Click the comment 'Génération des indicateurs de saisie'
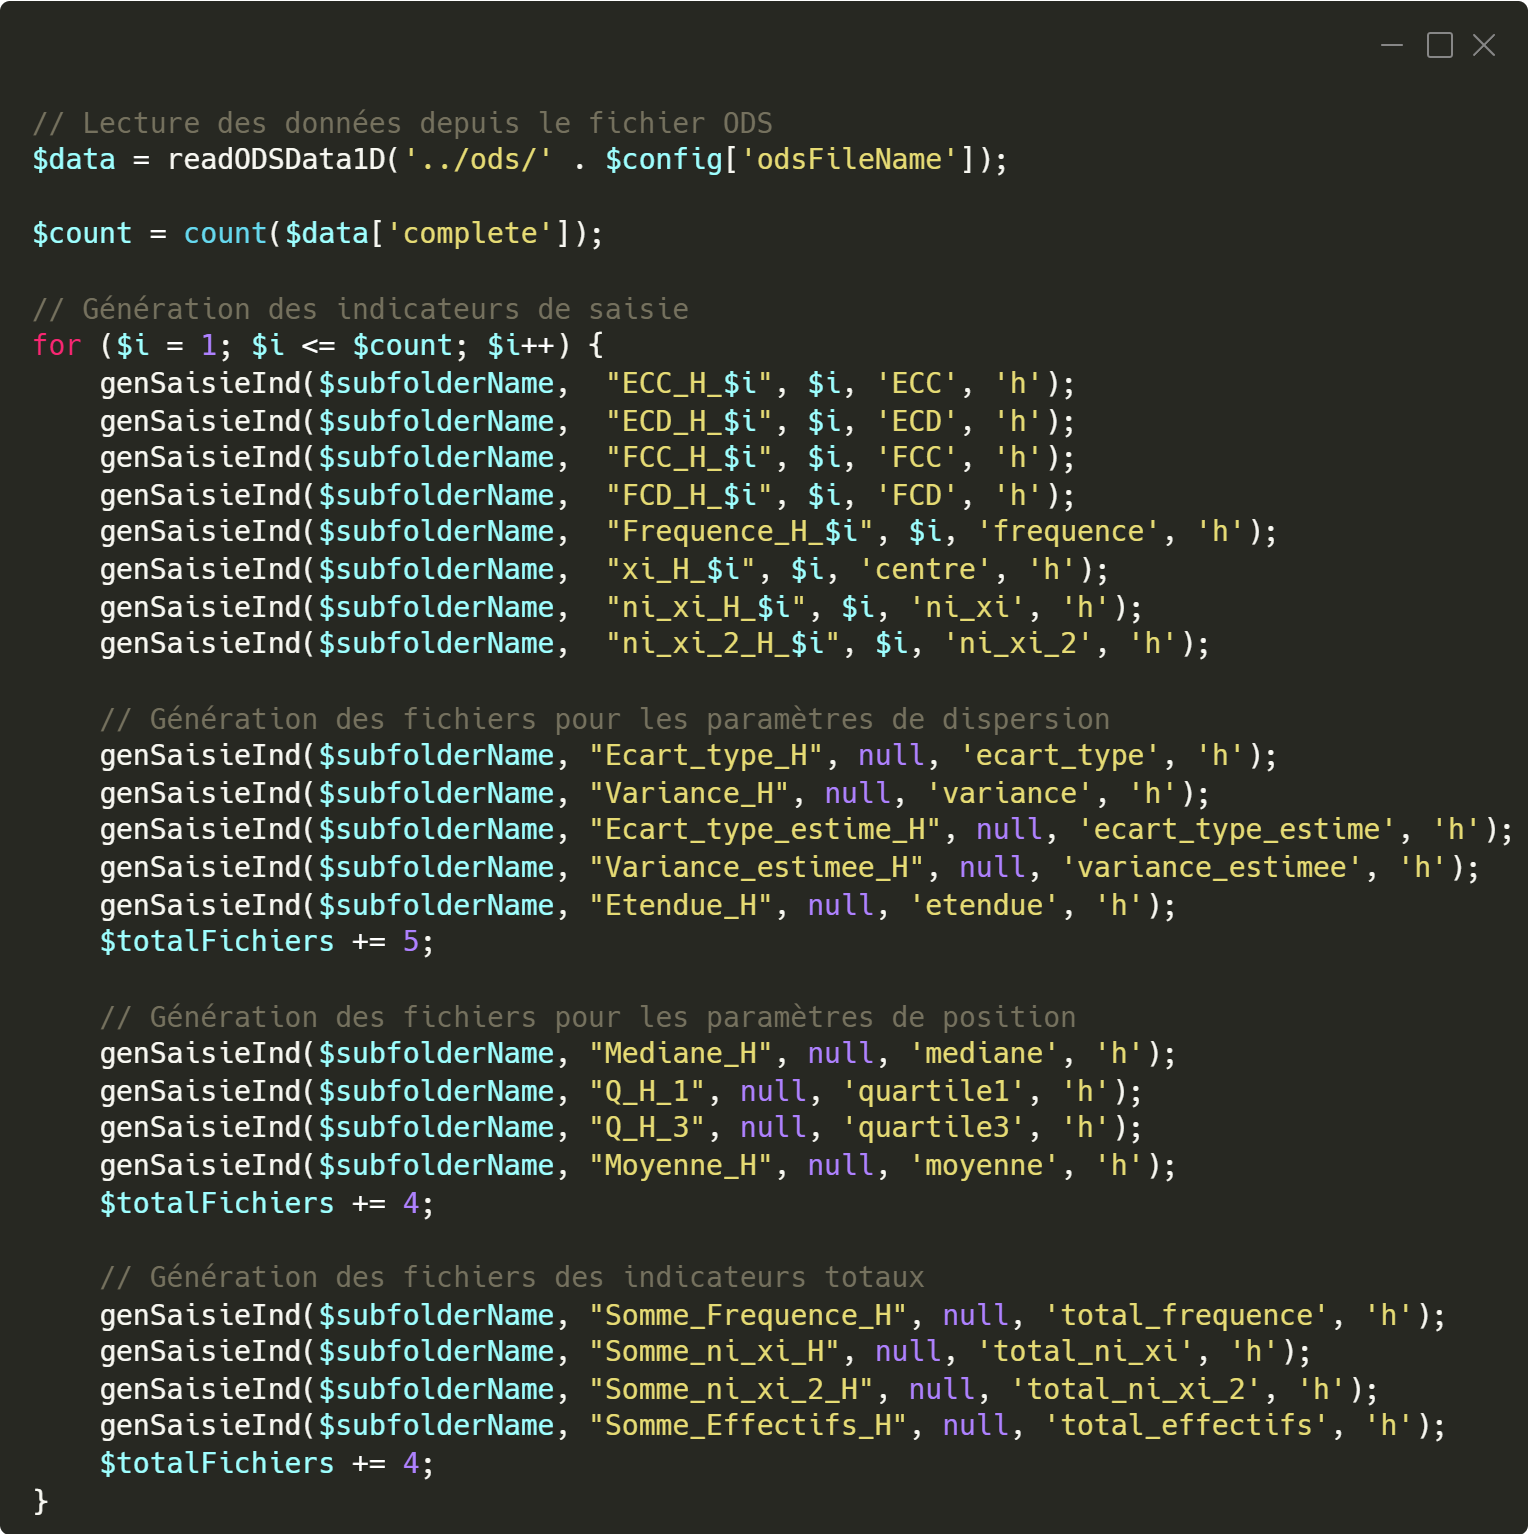1528x1534 pixels. (360, 309)
